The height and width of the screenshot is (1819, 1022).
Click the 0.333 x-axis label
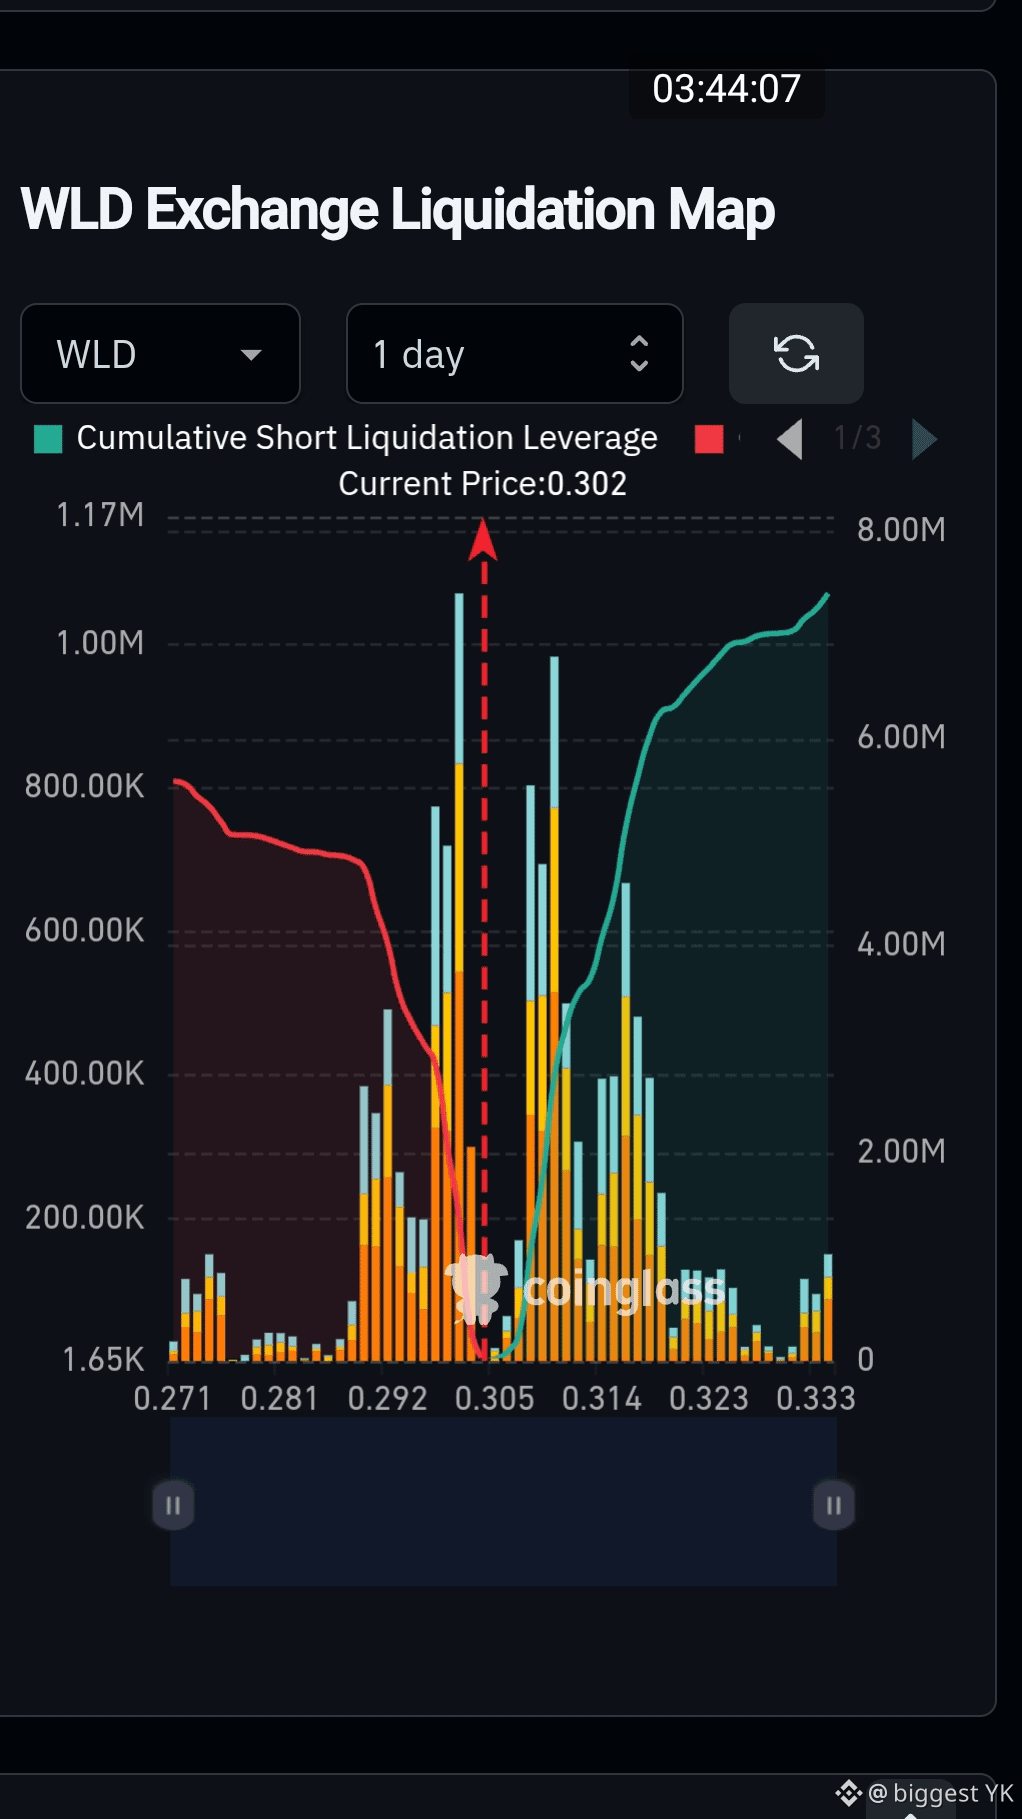click(x=816, y=1398)
